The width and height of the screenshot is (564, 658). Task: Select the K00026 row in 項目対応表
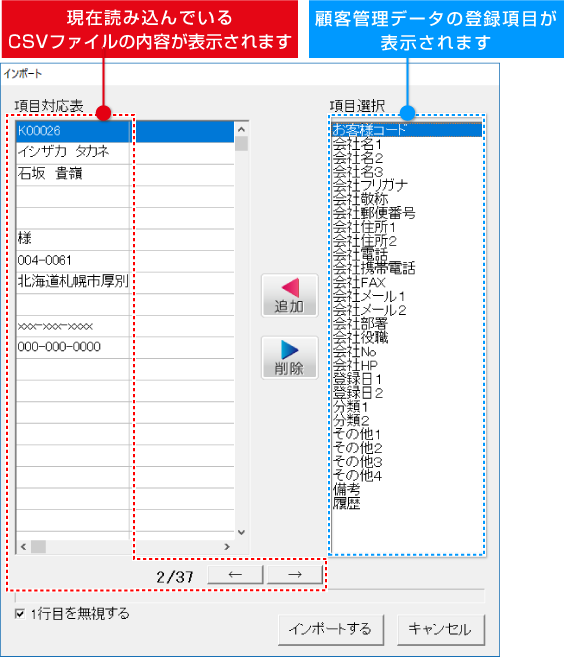click(x=125, y=131)
